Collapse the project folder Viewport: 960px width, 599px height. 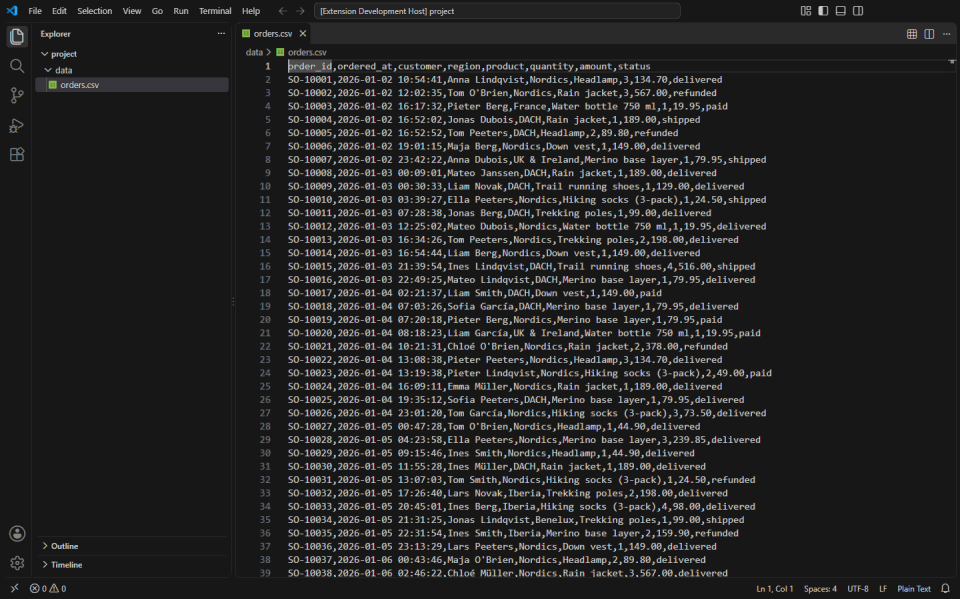(45, 54)
